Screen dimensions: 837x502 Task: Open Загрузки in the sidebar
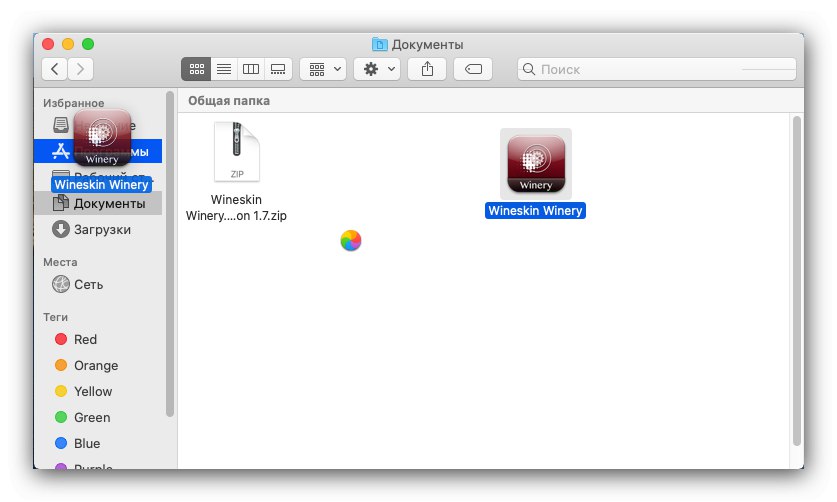(98, 230)
